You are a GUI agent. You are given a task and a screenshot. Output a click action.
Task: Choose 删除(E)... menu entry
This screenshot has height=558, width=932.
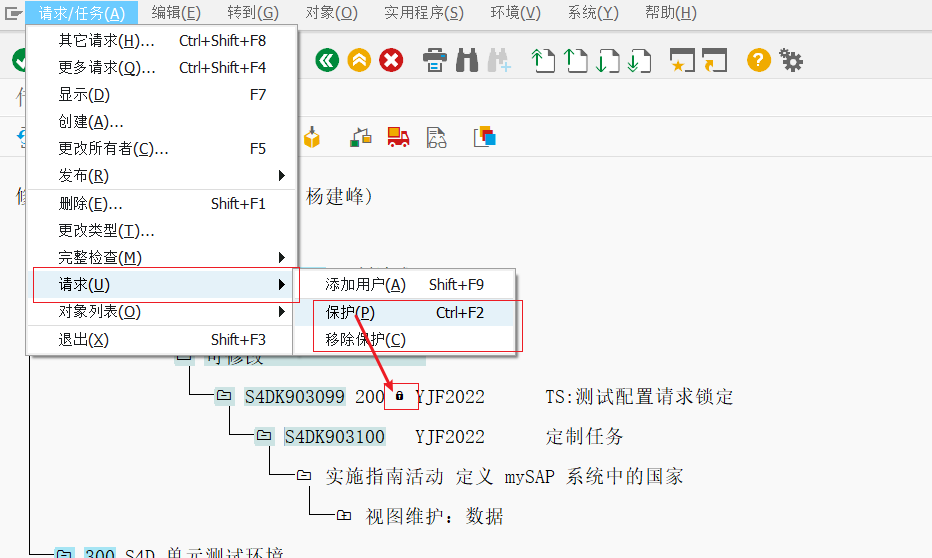tap(162, 204)
